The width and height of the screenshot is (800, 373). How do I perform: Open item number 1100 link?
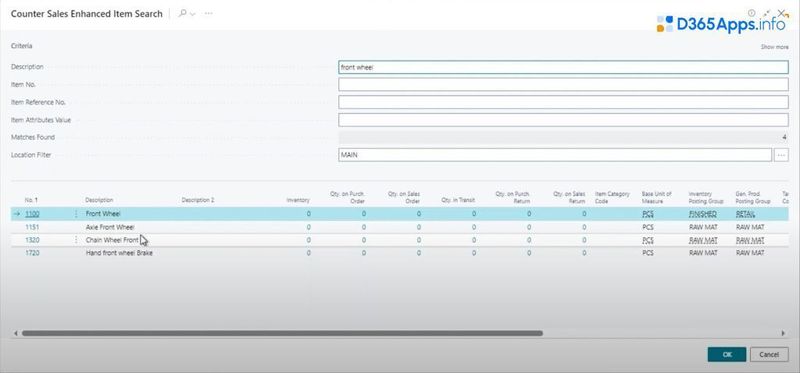(32, 214)
